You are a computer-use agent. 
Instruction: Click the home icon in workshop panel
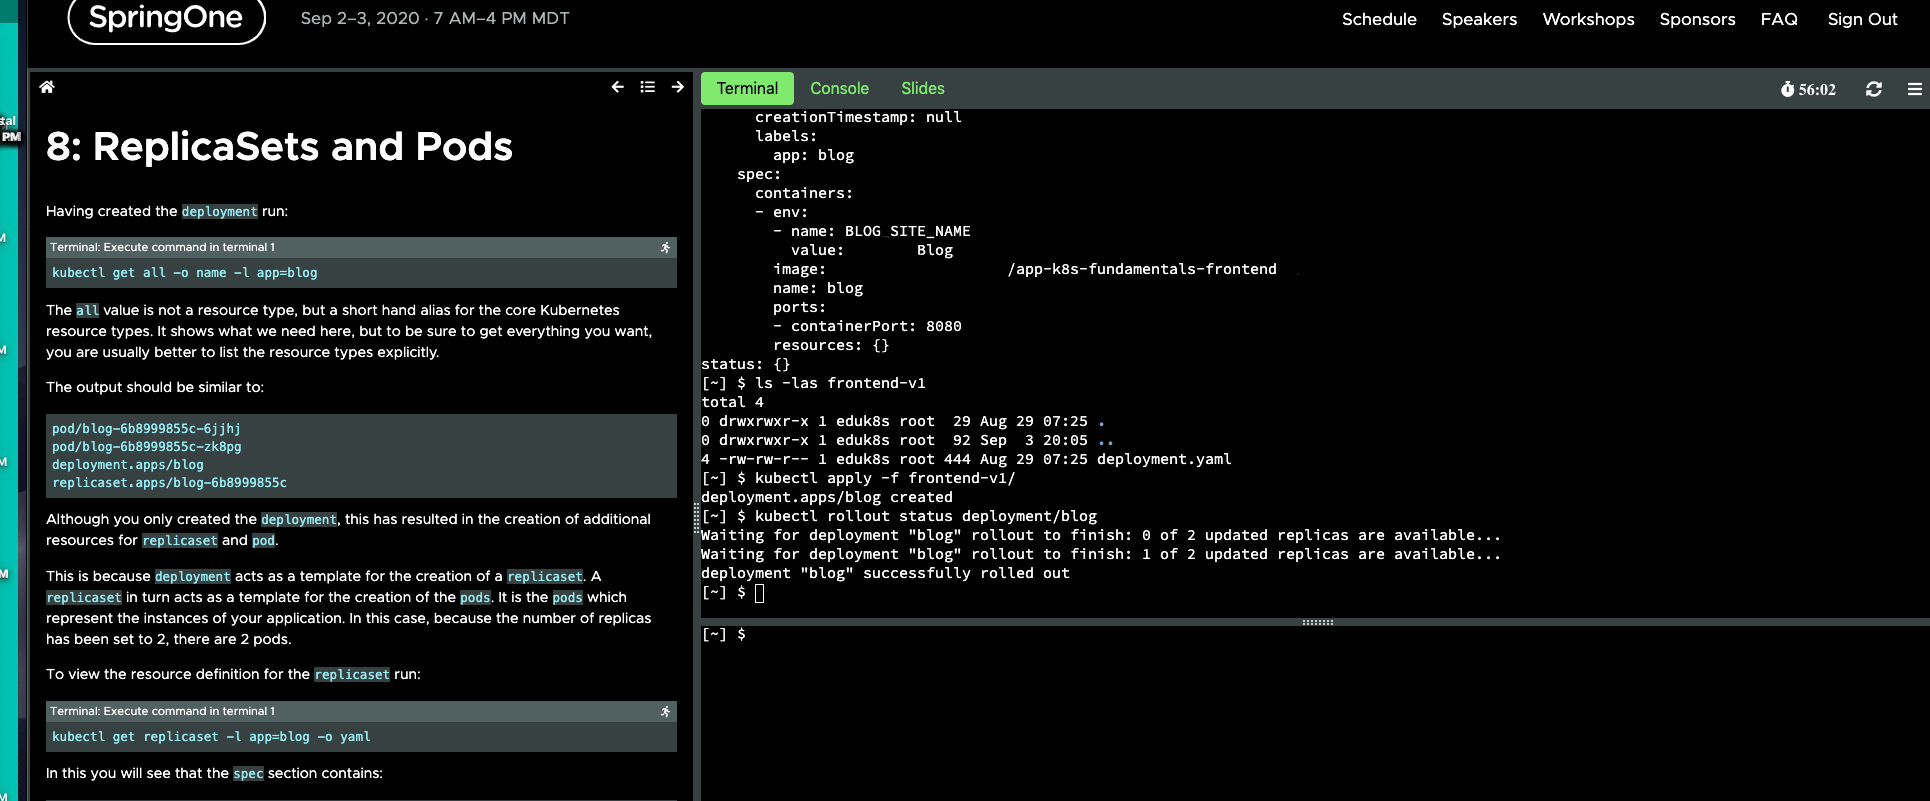[x=47, y=87]
